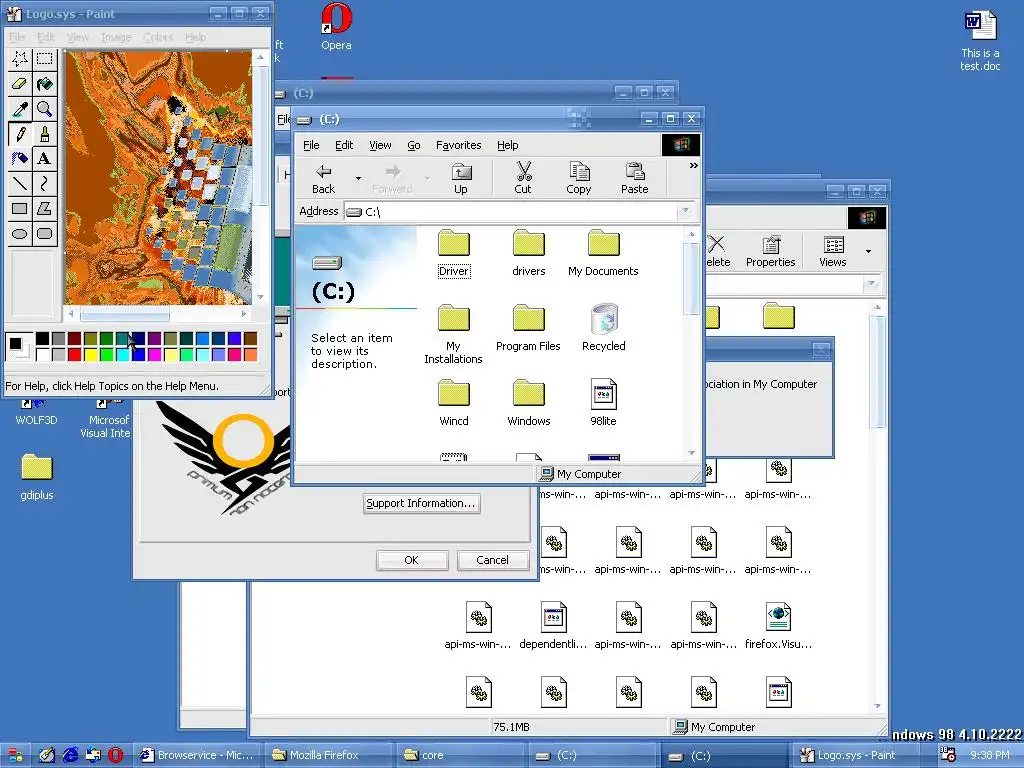Select the Airbrush spray can tool
Viewport: 1024px width, 768px height.
coord(20,159)
